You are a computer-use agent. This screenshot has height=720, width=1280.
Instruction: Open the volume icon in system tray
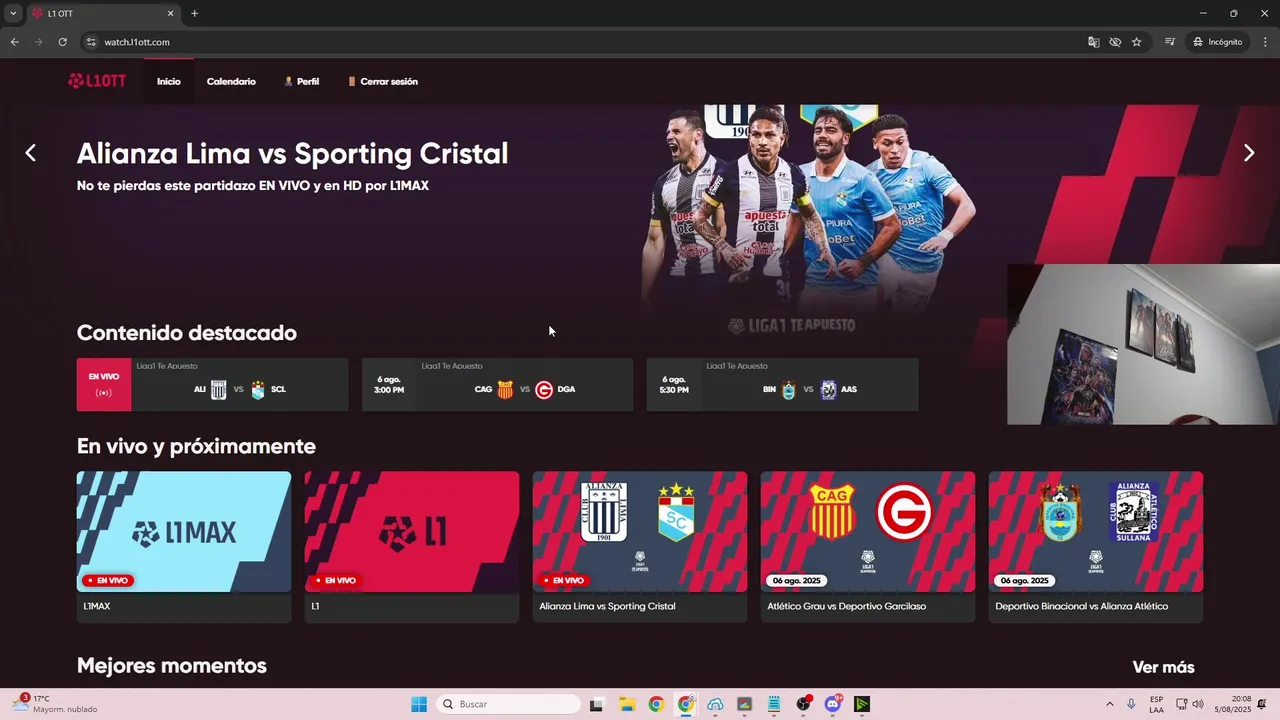pos(1198,704)
